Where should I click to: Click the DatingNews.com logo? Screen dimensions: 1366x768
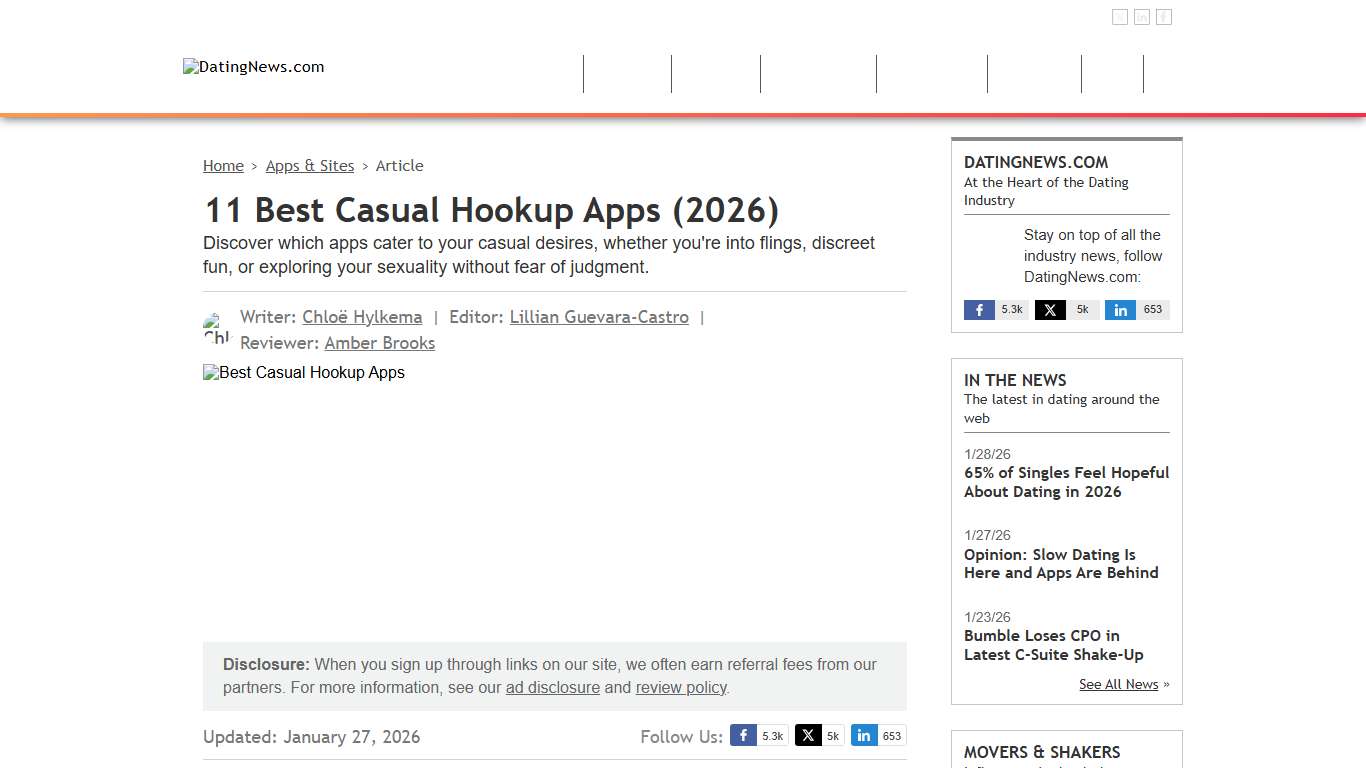(x=253, y=67)
